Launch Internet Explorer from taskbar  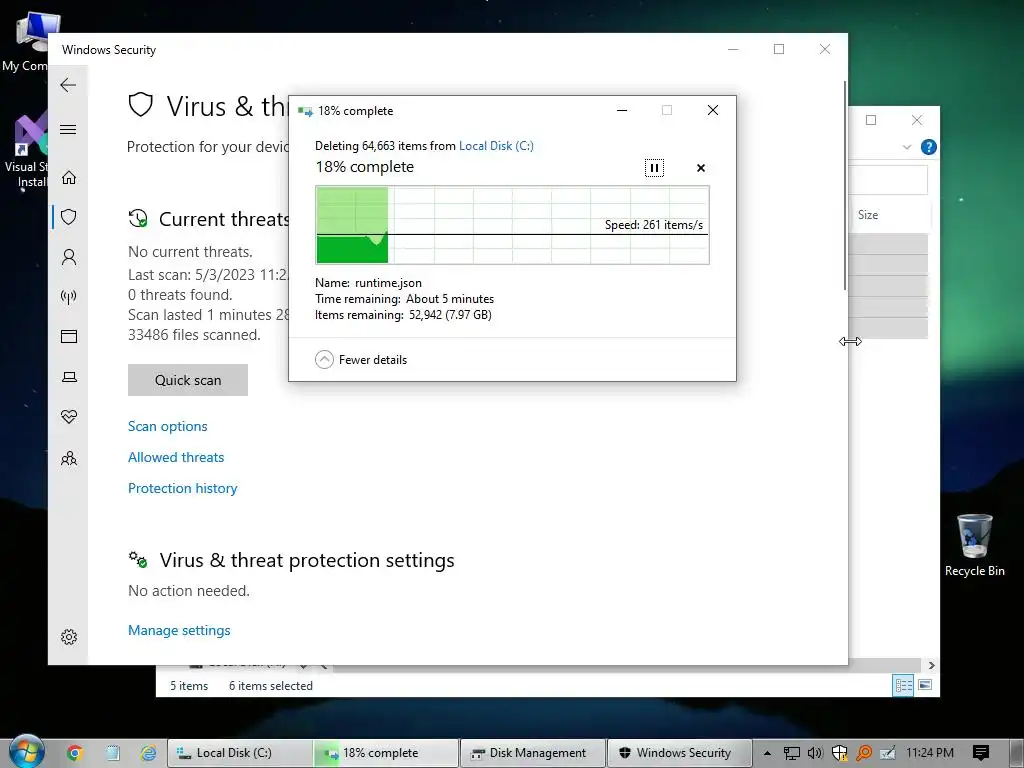coord(149,753)
